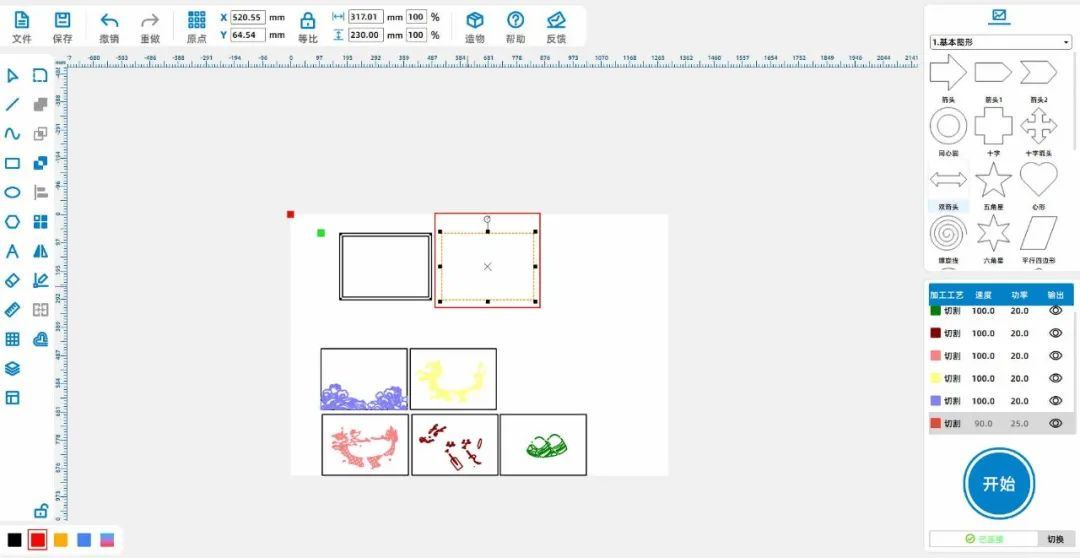The width and height of the screenshot is (1080, 558).
Task: Toggle eye icon on the purple layer
Action: tap(1055, 401)
